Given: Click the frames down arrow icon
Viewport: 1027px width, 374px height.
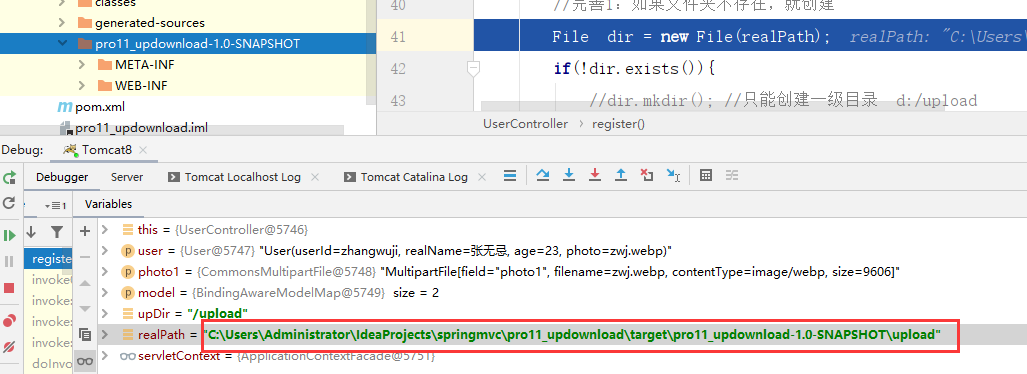Looking at the screenshot, I should tap(31, 231).
